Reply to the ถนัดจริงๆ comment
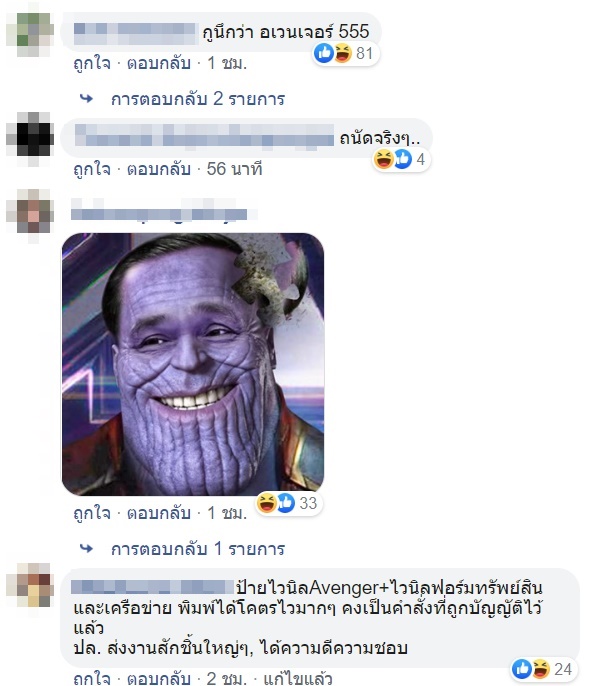 click(x=159, y=169)
